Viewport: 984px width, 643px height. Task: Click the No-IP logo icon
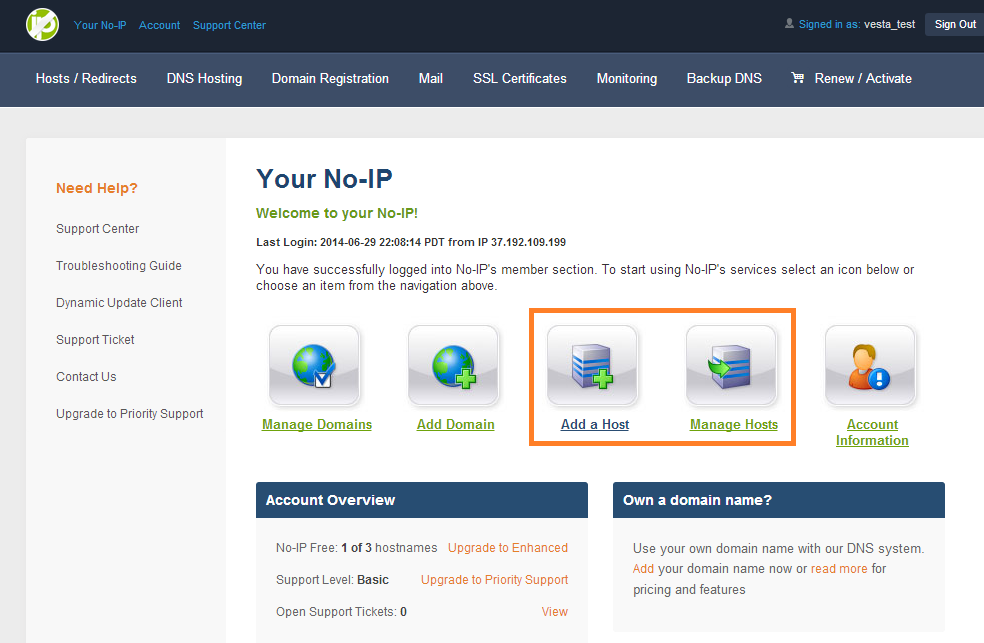[x=42, y=24]
